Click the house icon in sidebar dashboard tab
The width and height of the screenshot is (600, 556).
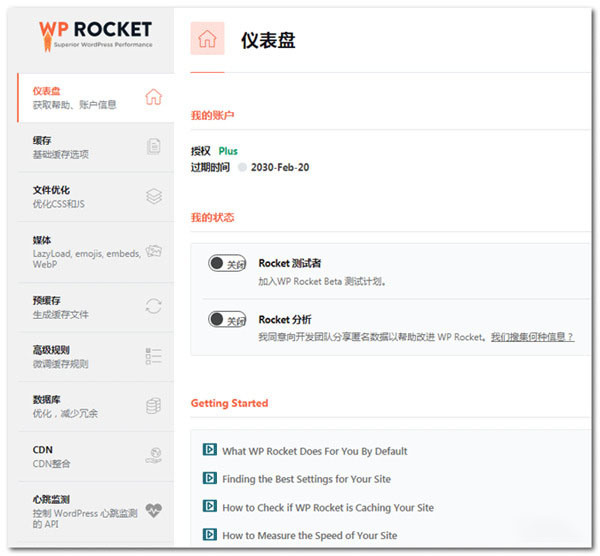coord(153,97)
